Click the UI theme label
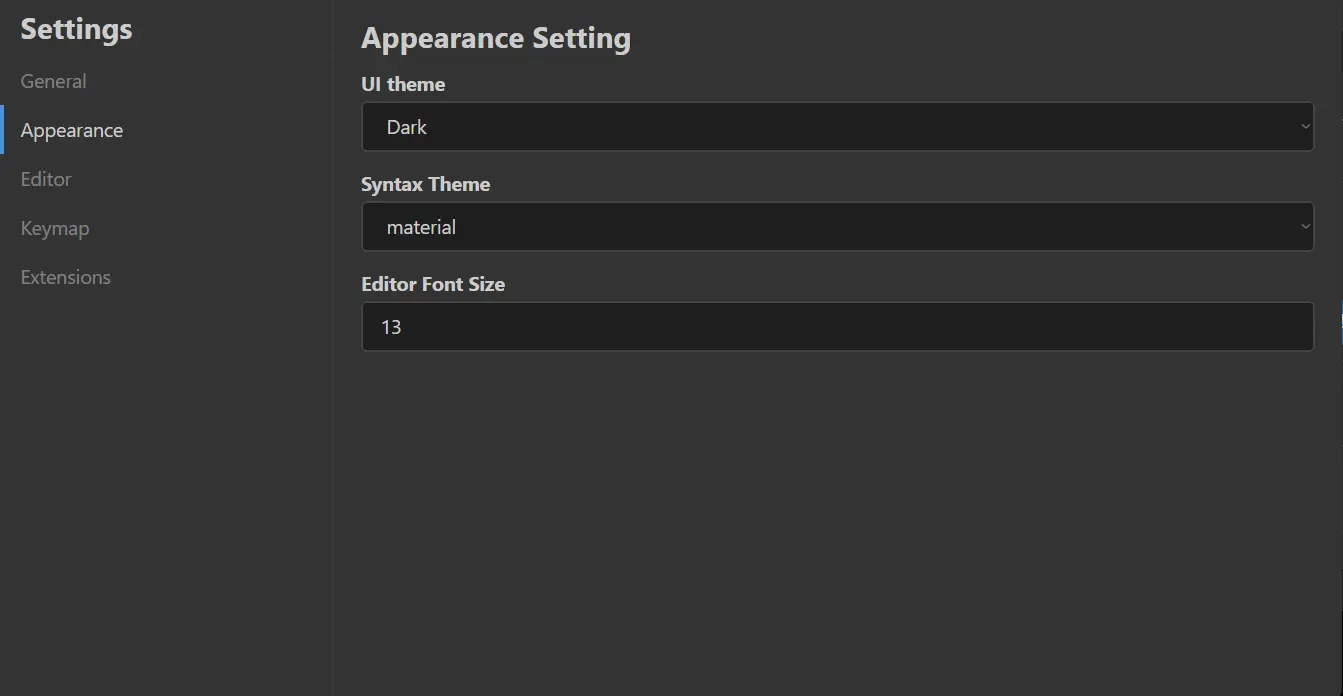The image size is (1343, 696). coord(403,84)
